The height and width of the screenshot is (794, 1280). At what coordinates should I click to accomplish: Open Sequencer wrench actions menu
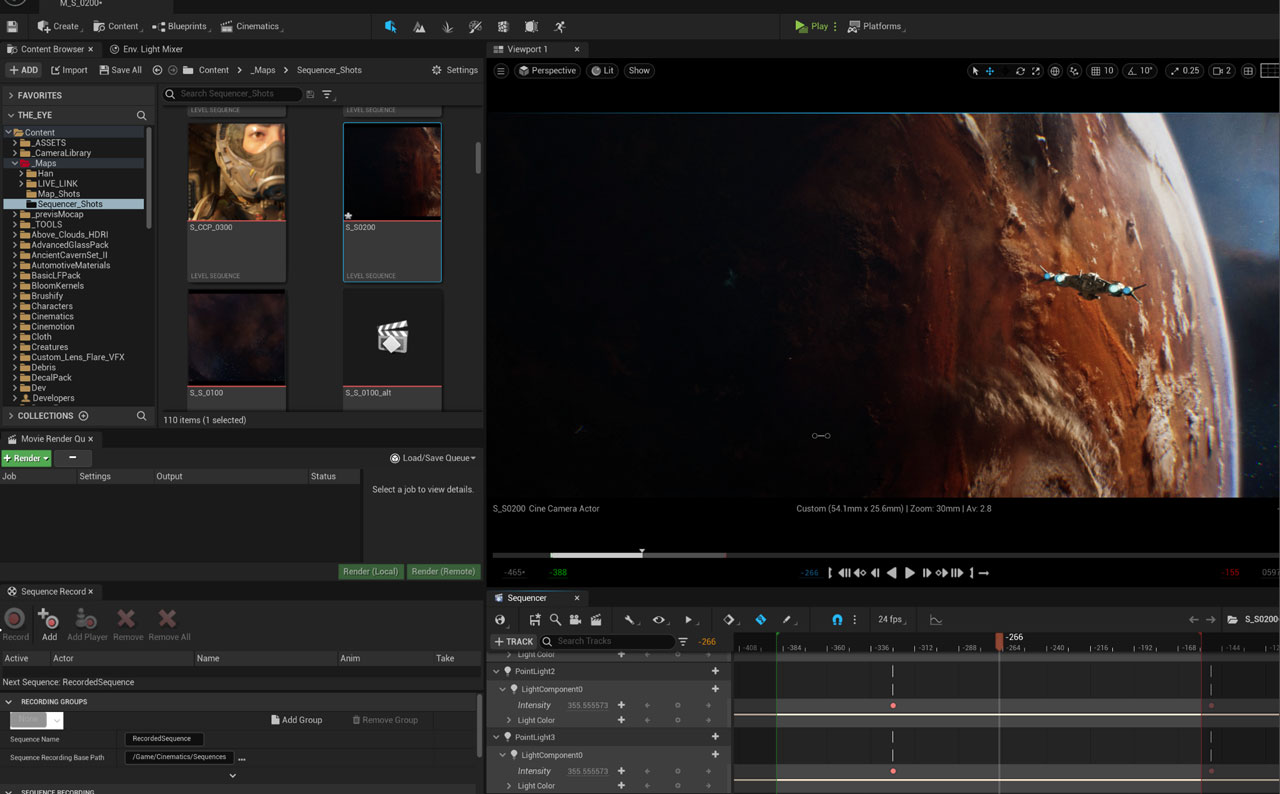629,620
